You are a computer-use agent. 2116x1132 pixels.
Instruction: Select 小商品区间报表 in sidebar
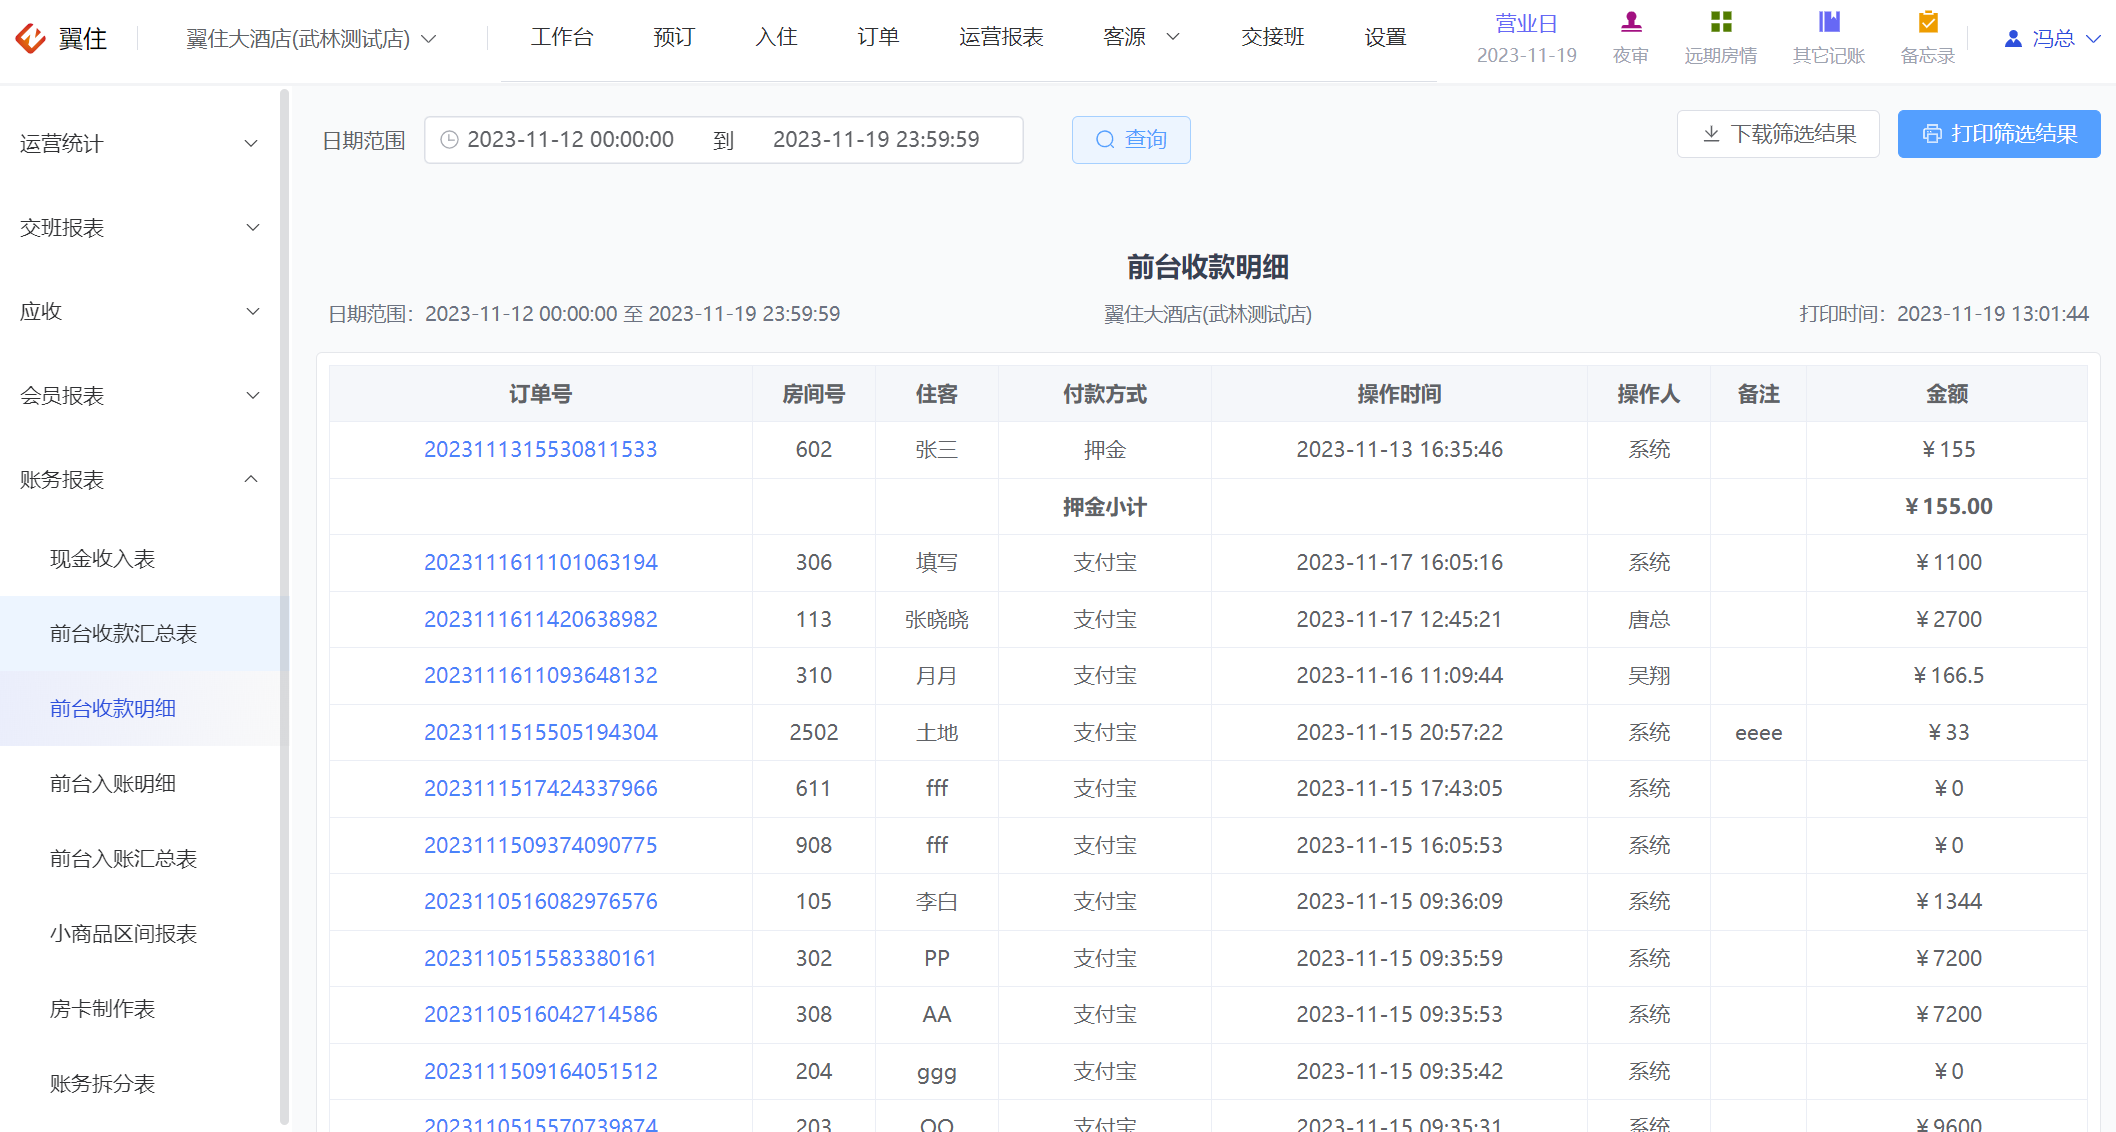(x=139, y=933)
